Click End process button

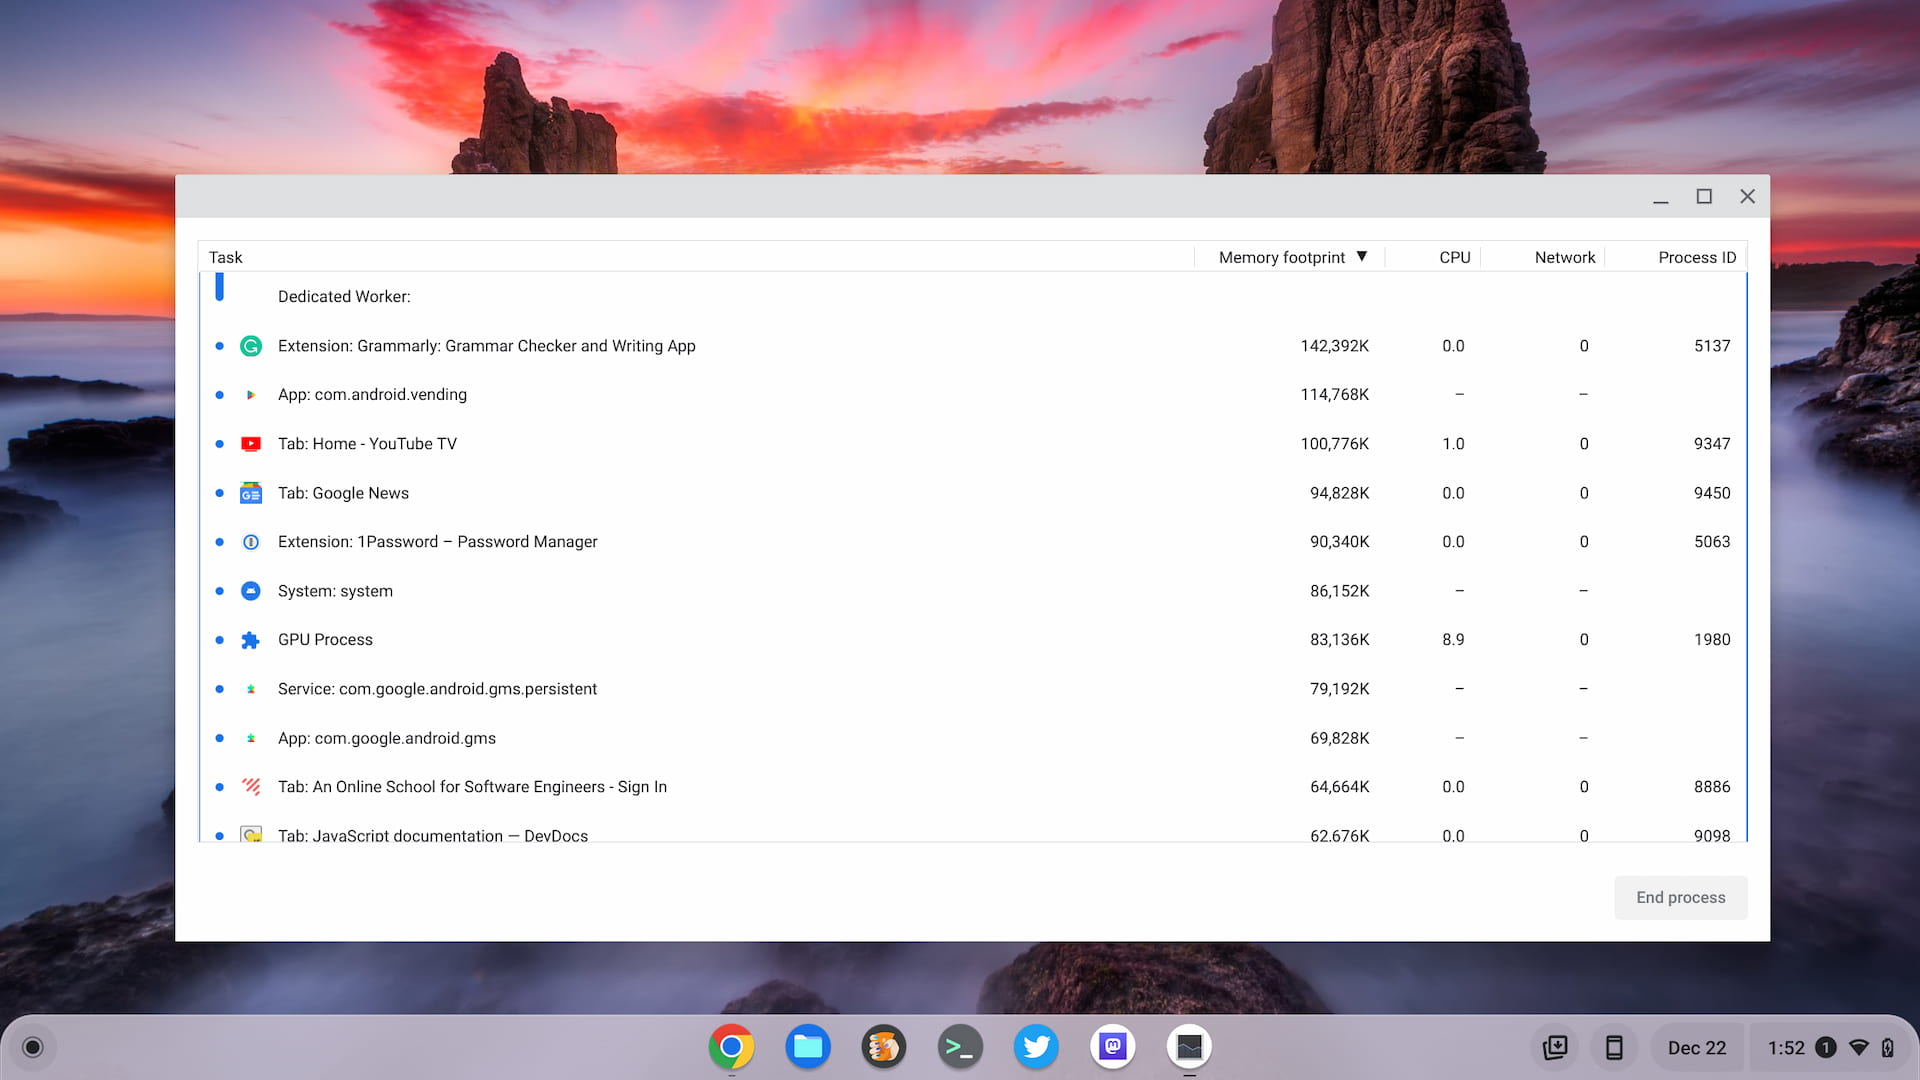(x=1680, y=897)
